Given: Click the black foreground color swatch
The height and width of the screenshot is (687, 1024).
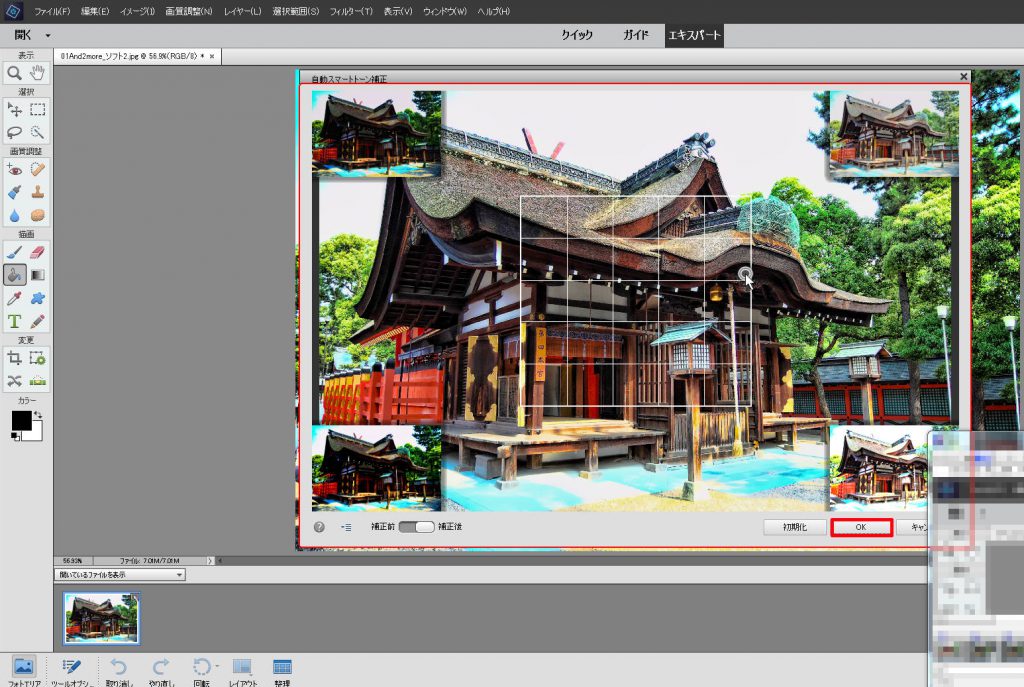Looking at the screenshot, I should coord(21,420).
